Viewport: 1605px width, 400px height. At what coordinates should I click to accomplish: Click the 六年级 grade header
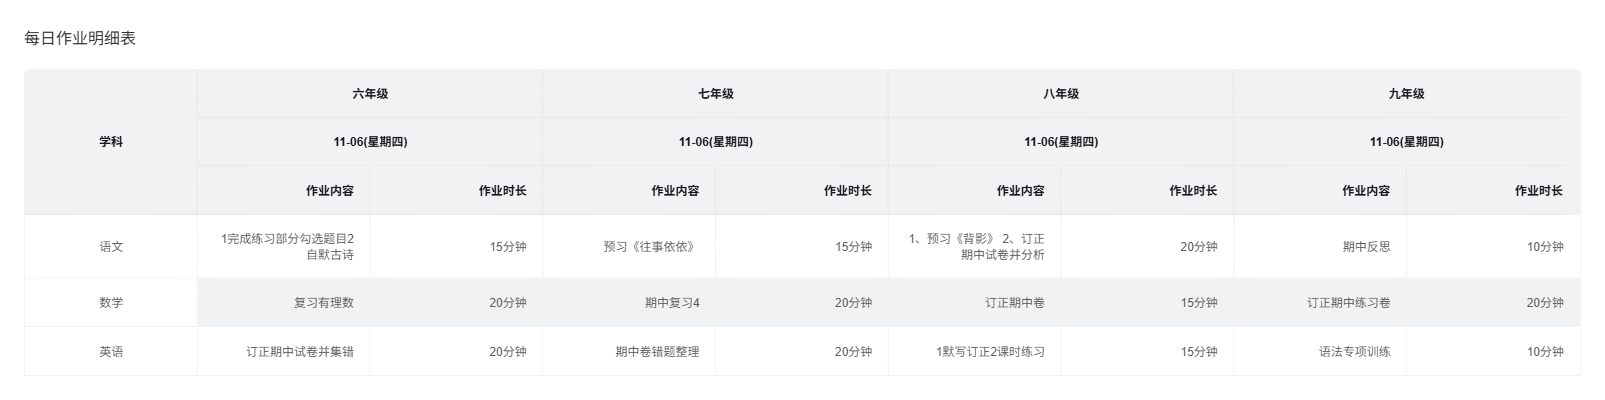[370, 94]
